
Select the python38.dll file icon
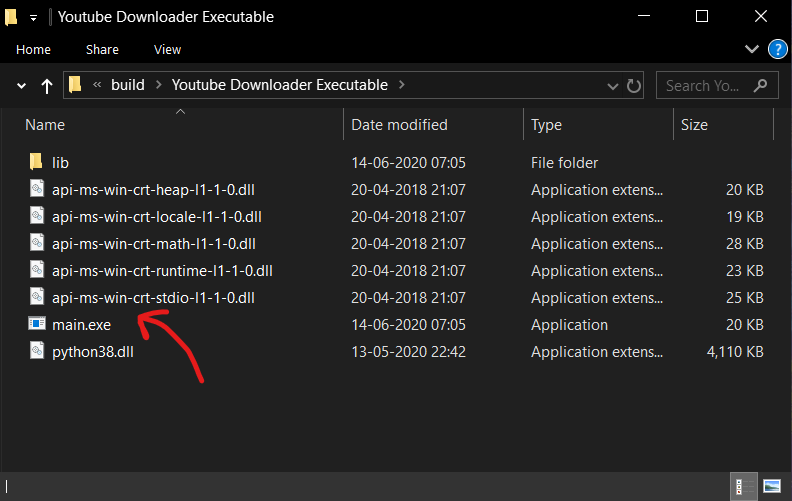click(37, 350)
